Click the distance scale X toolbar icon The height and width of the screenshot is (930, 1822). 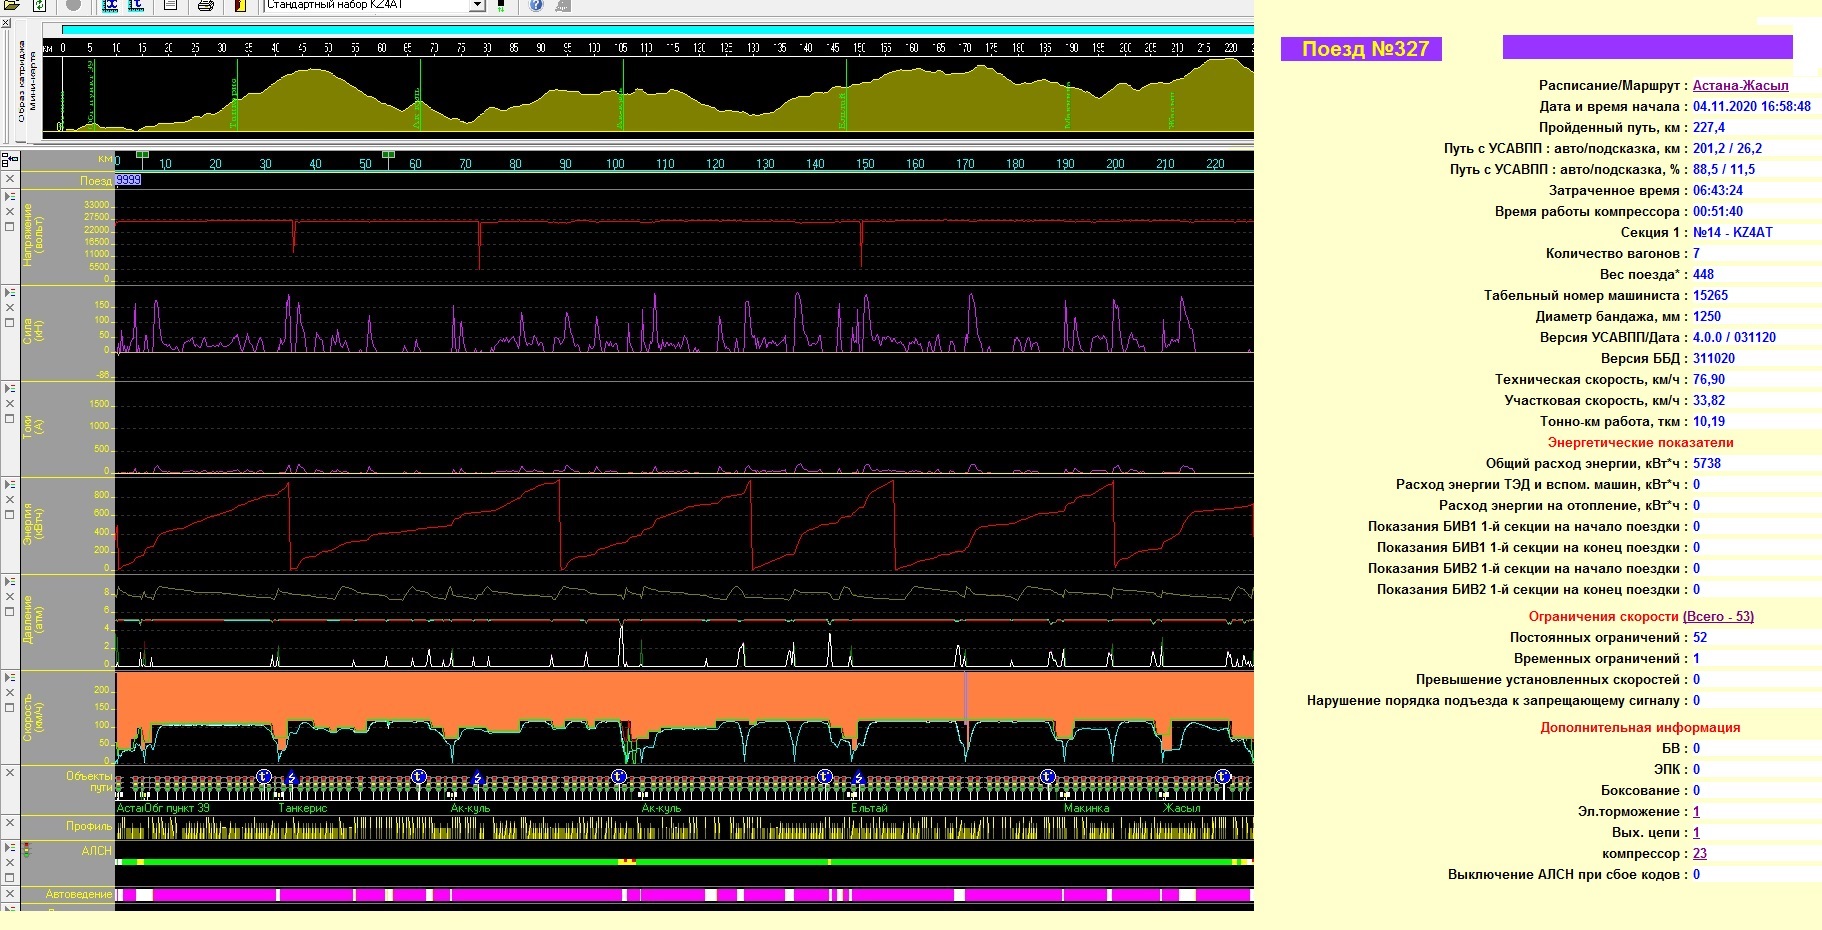[x=110, y=5]
